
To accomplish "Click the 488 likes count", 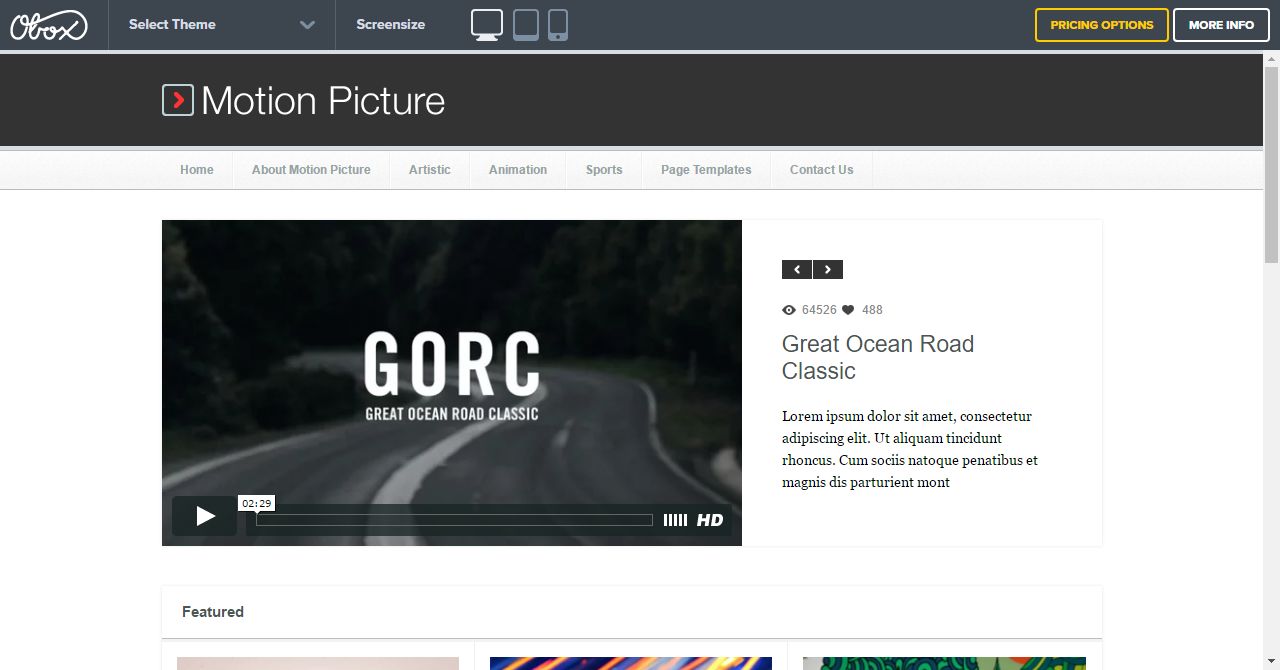I will [872, 310].
